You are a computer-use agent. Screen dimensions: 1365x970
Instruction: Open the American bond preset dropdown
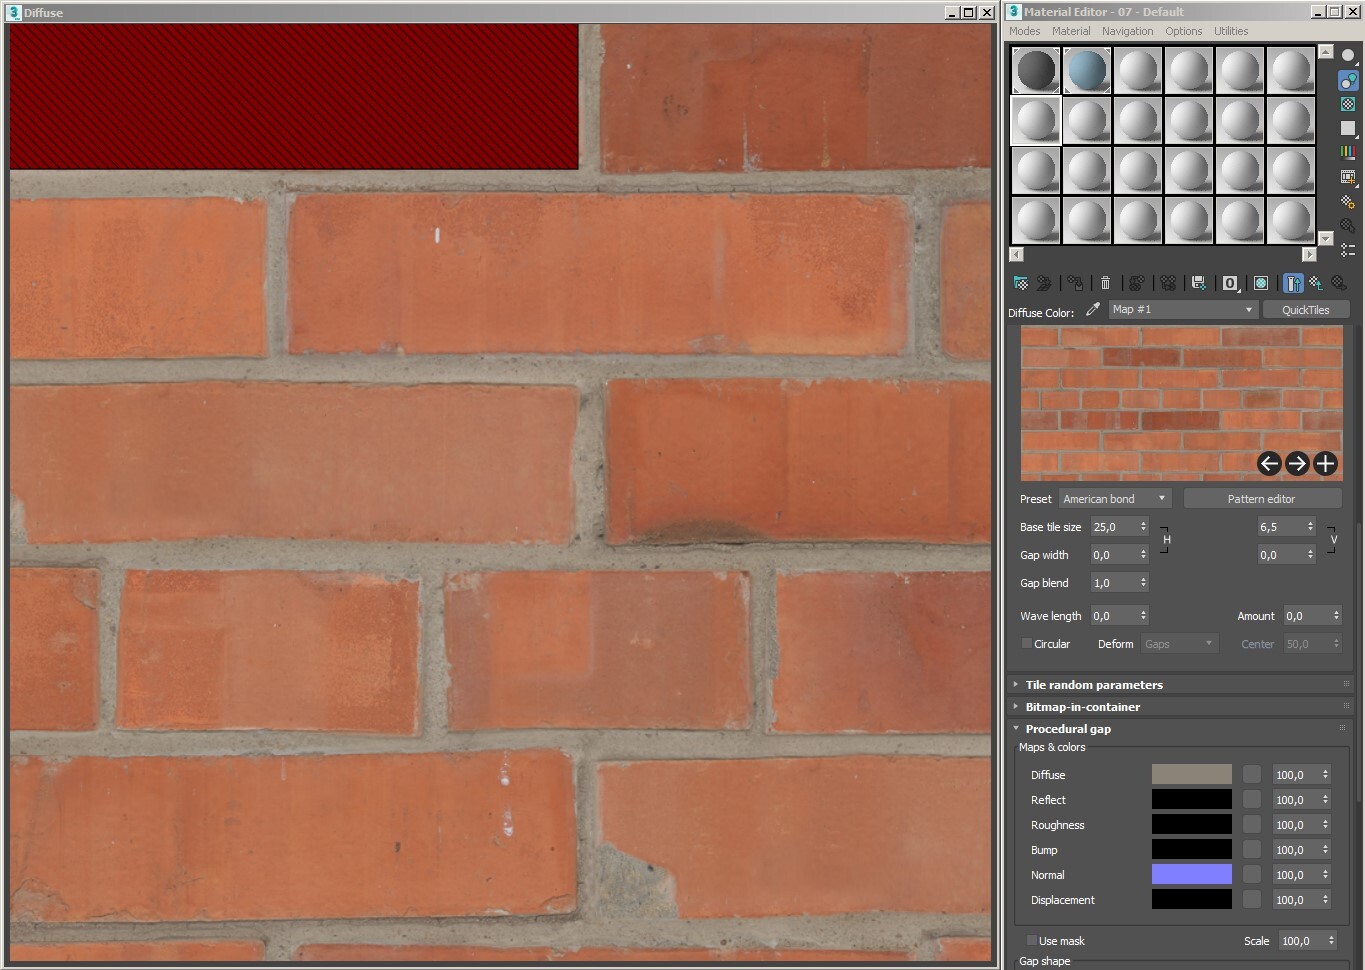(x=1114, y=499)
